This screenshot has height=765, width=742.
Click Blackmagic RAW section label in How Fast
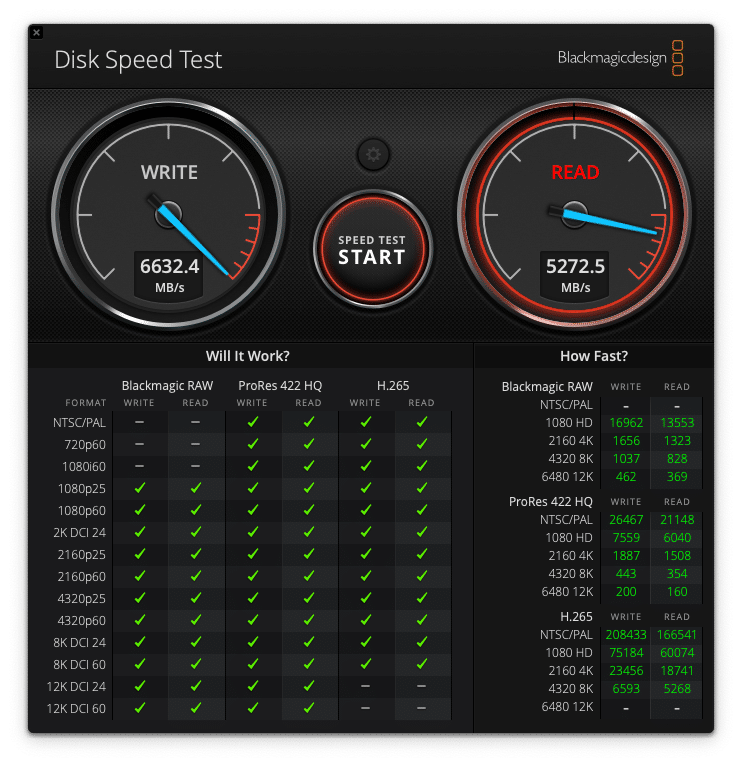(547, 387)
